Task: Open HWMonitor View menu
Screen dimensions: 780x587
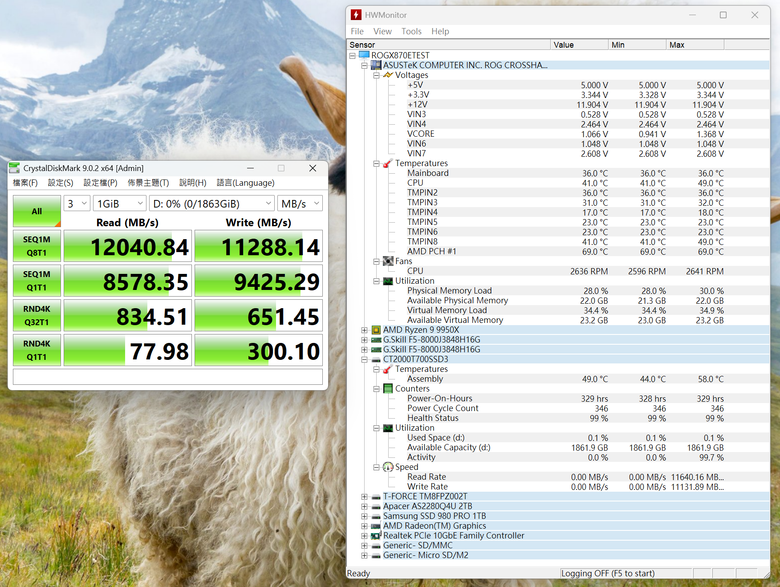Action: point(383,31)
